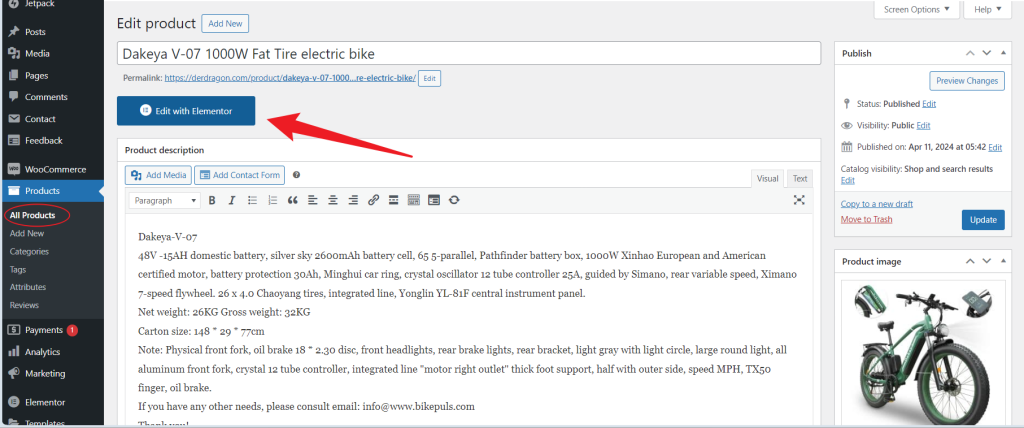Viewport: 1024px width, 428px height.
Task: Open WooCommerce in the sidebar menu
Action: coord(55,169)
